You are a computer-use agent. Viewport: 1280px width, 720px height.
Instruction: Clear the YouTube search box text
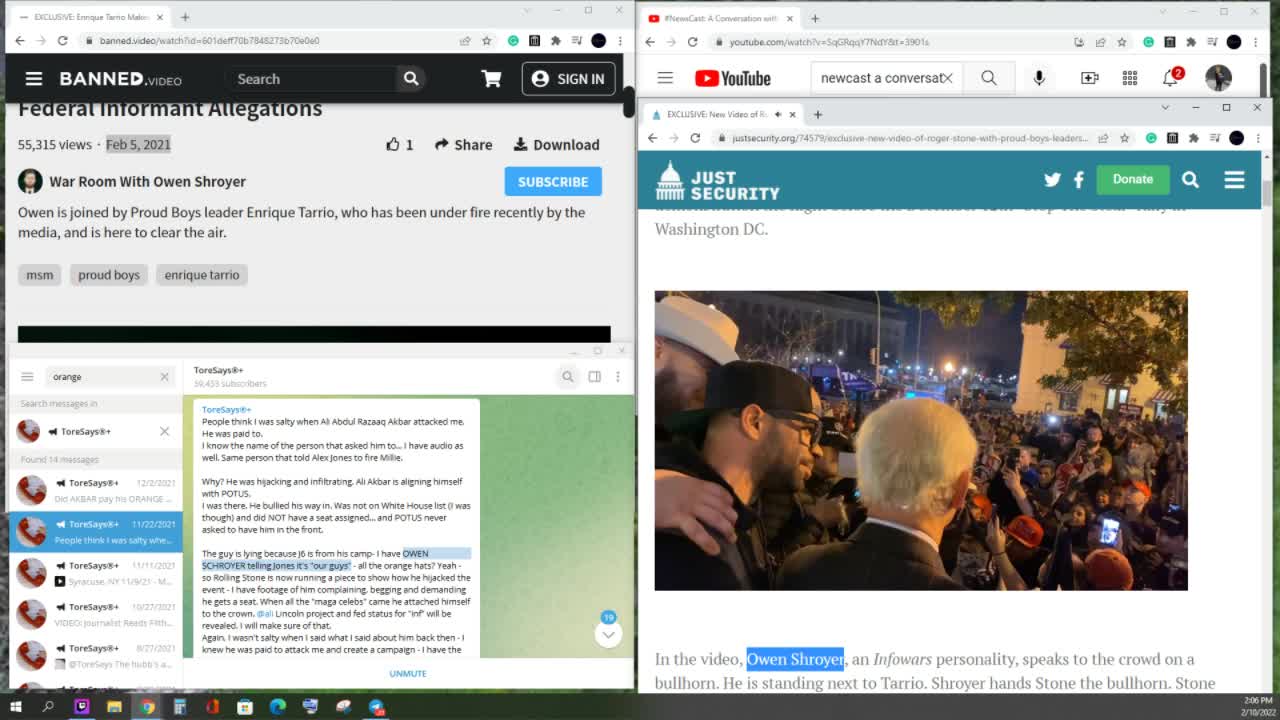(x=947, y=78)
